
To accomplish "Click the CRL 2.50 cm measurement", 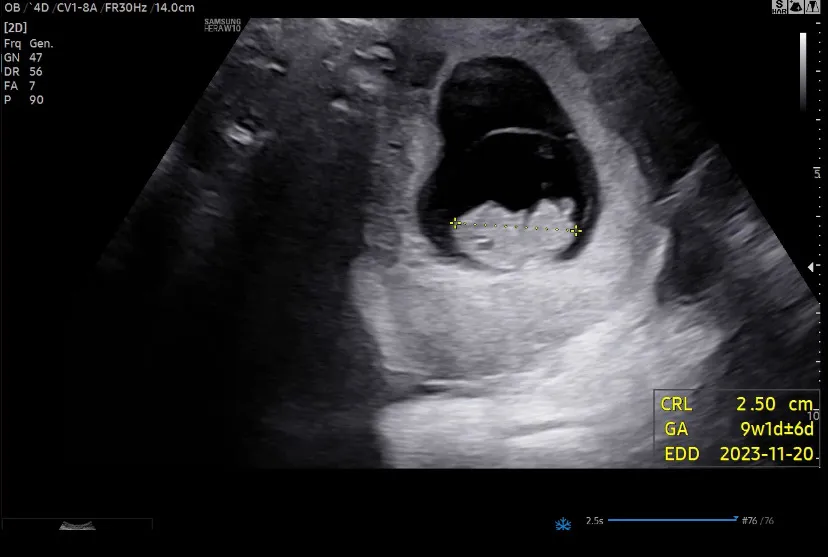I will click(736, 404).
